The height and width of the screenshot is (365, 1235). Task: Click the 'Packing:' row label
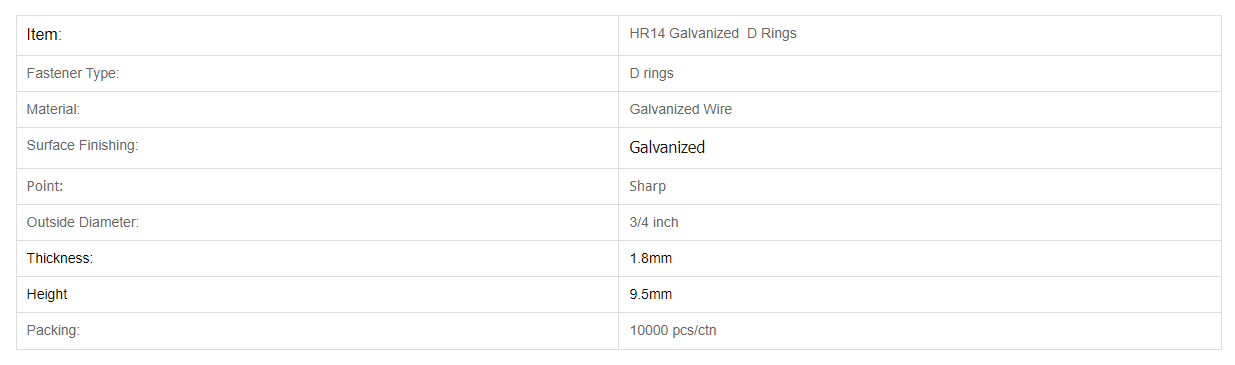click(53, 330)
